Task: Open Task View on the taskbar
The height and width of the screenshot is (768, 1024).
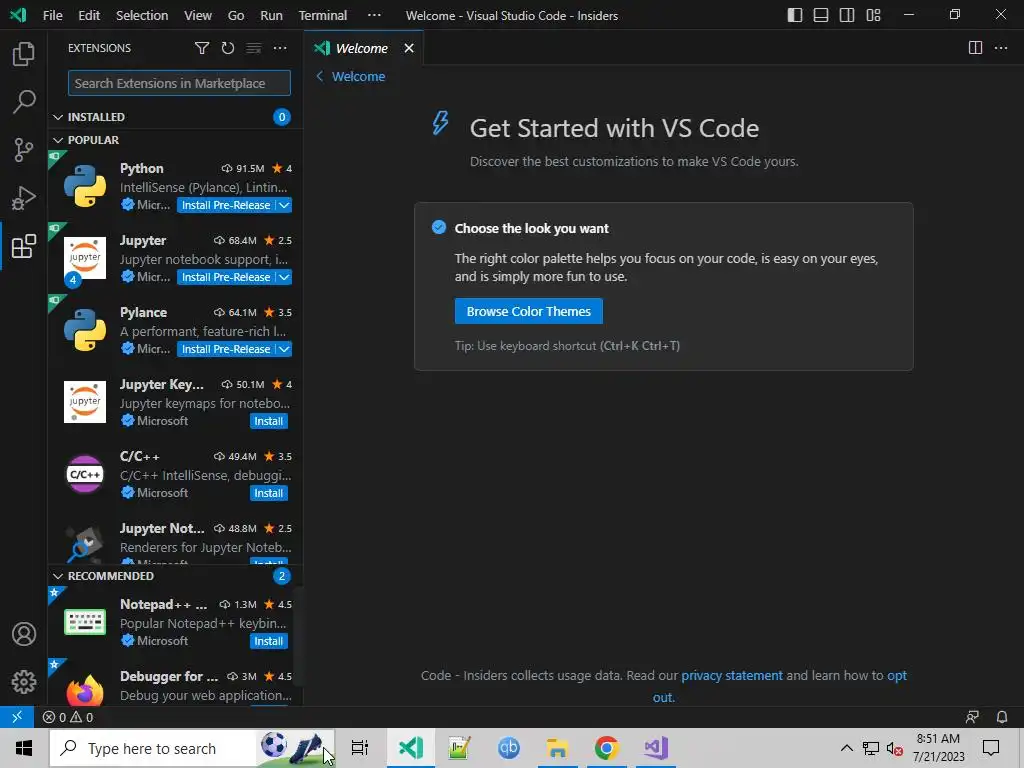Action: (x=360, y=748)
